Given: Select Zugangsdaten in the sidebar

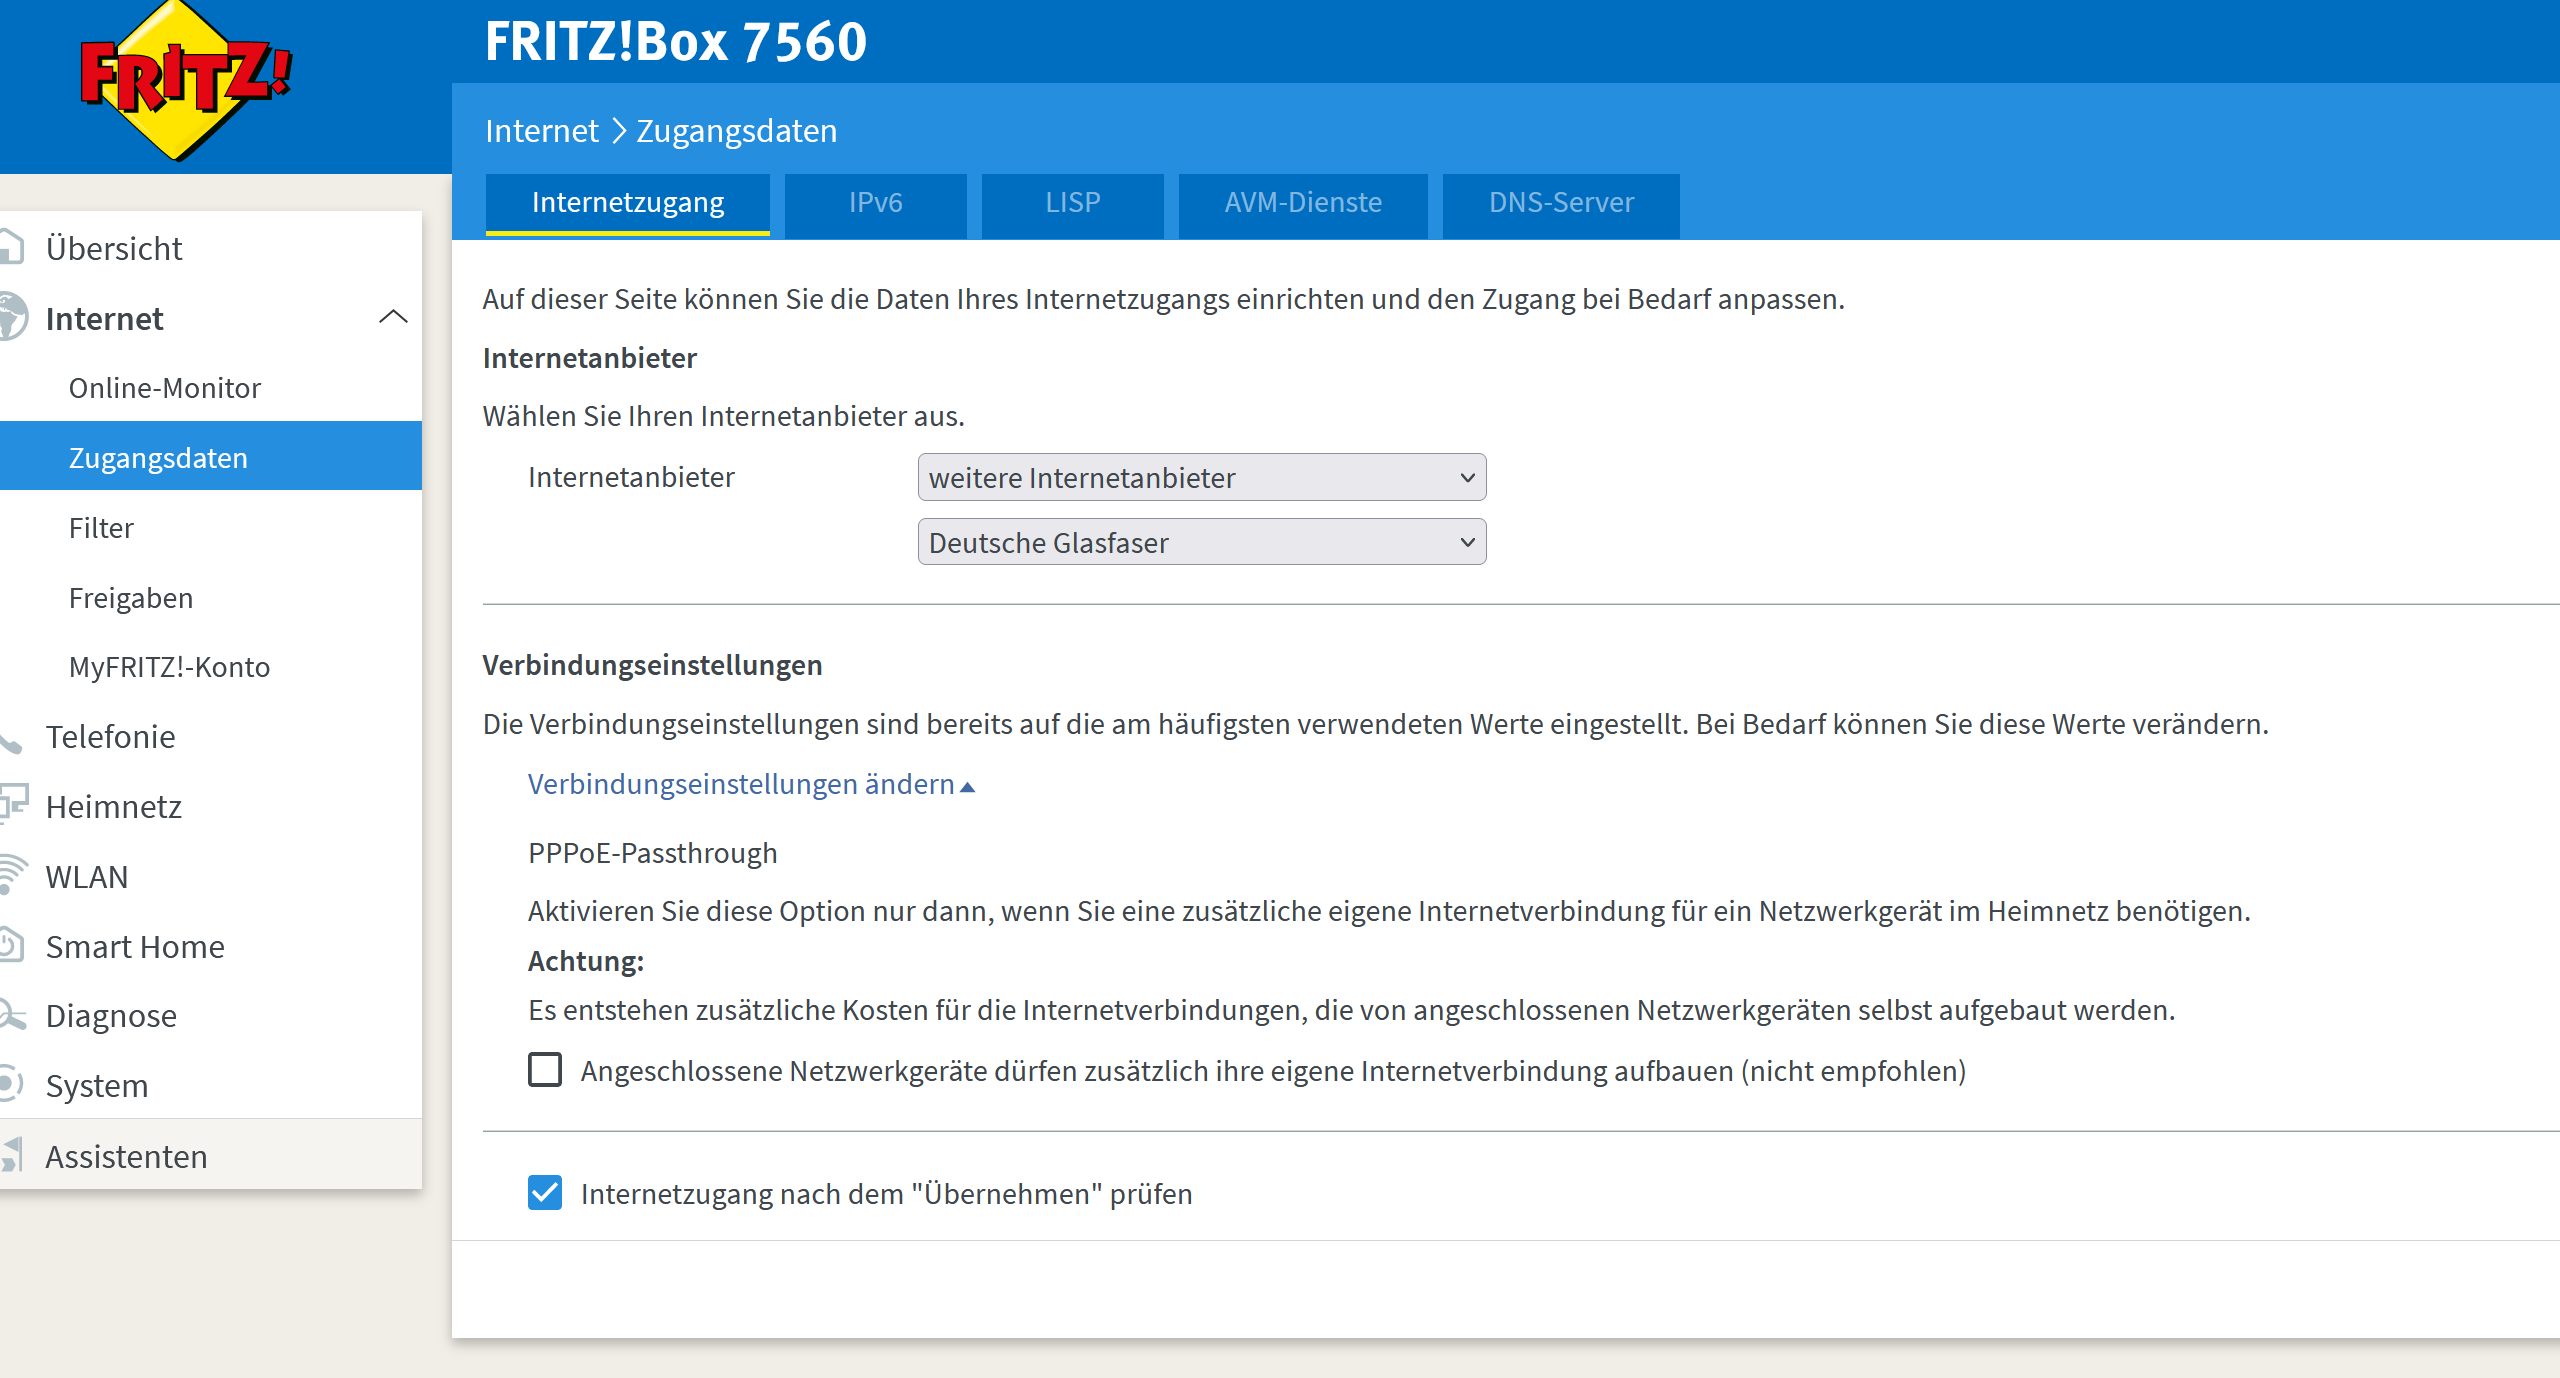Looking at the screenshot, I should 211,456.
